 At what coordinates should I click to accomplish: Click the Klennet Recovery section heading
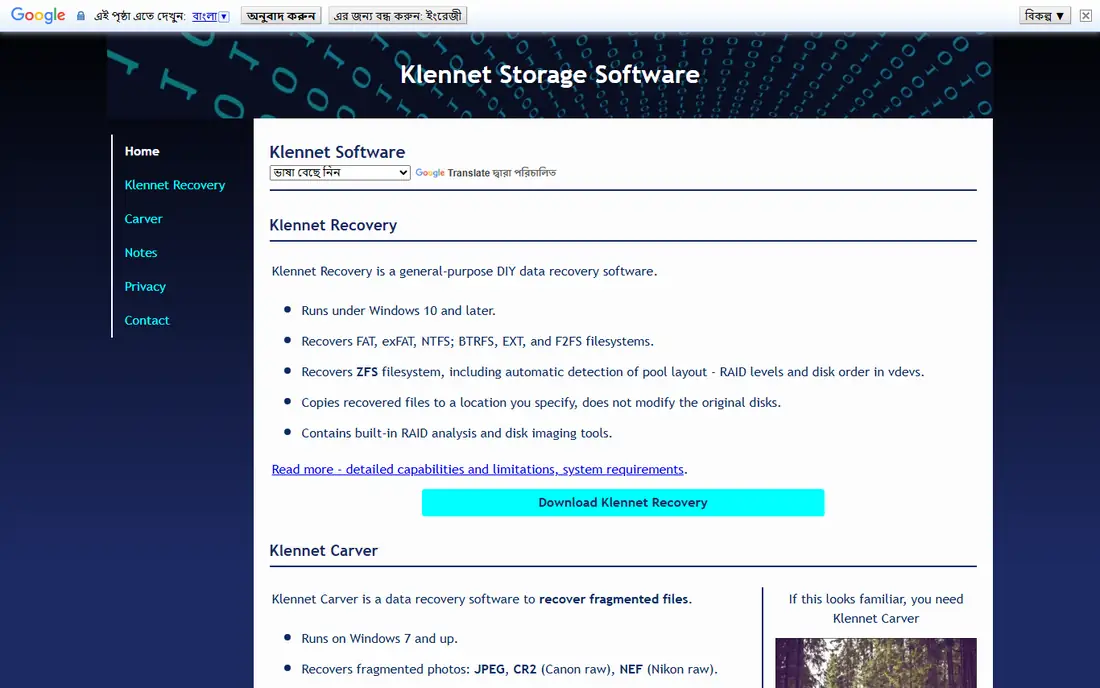[x=333, y=225]
